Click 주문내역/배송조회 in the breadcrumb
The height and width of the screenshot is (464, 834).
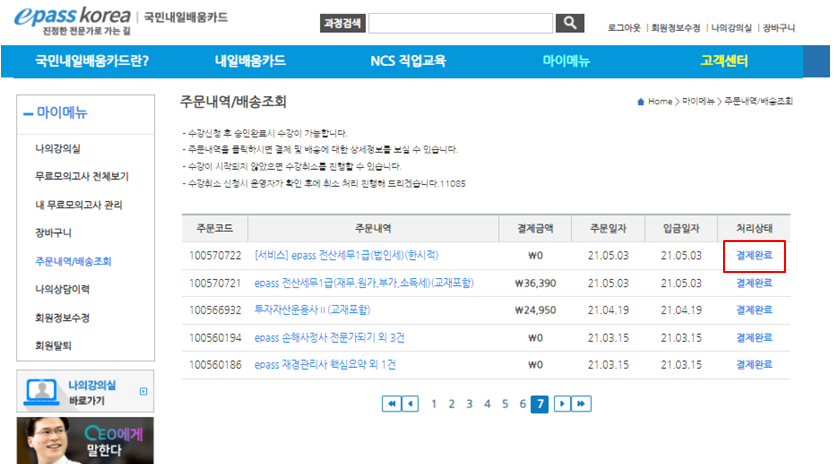pos(758,101)
